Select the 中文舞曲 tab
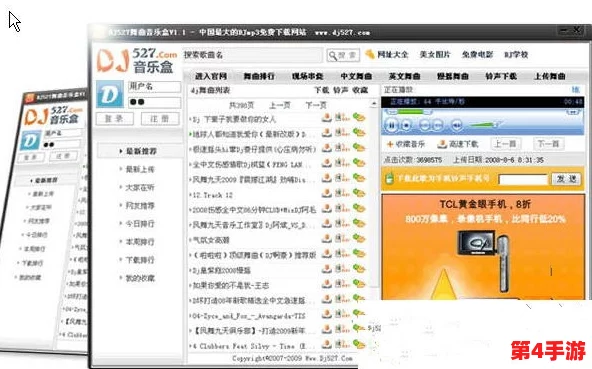The image size is (592, 369). (x=356, y=76)
